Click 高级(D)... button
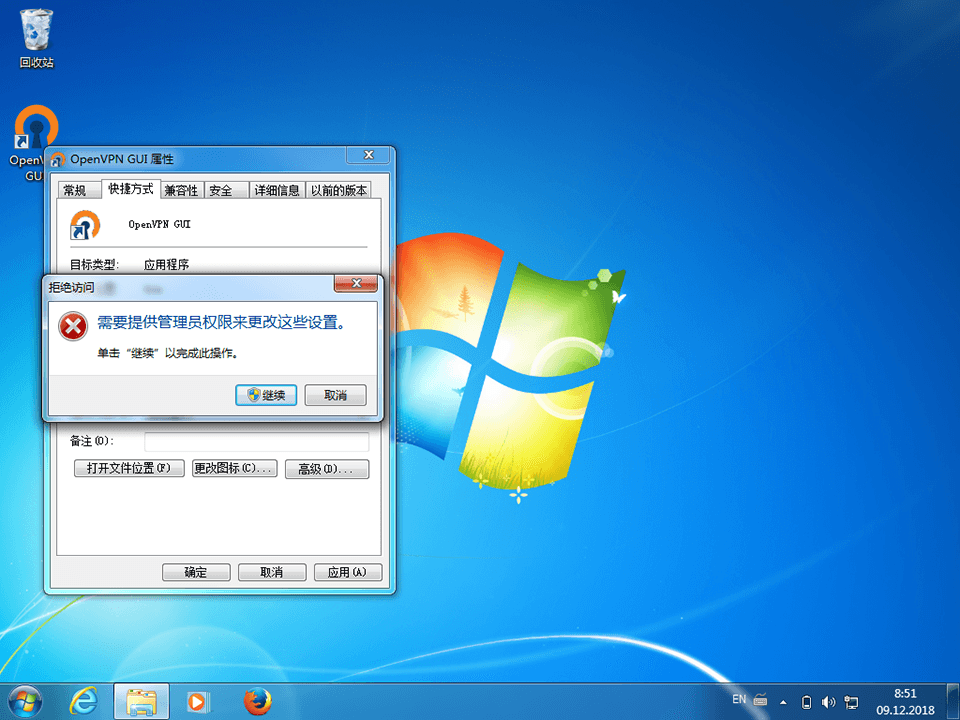This screenshot has height=720, width=960. 327,469
